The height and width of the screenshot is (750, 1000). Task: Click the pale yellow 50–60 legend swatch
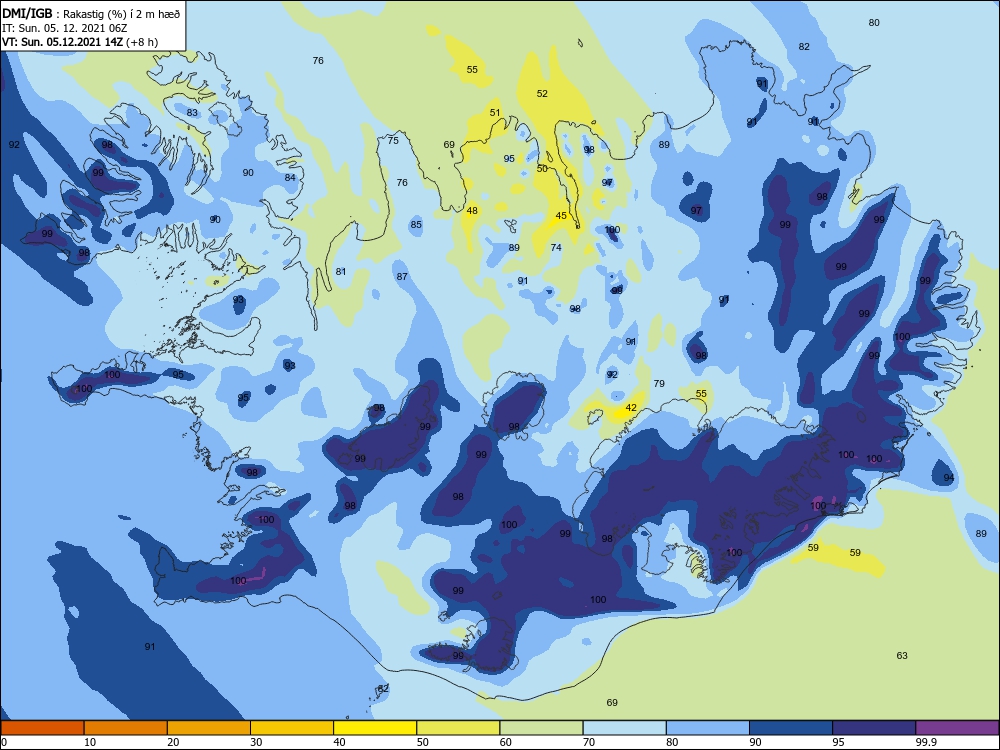click(x=458, y=728)
